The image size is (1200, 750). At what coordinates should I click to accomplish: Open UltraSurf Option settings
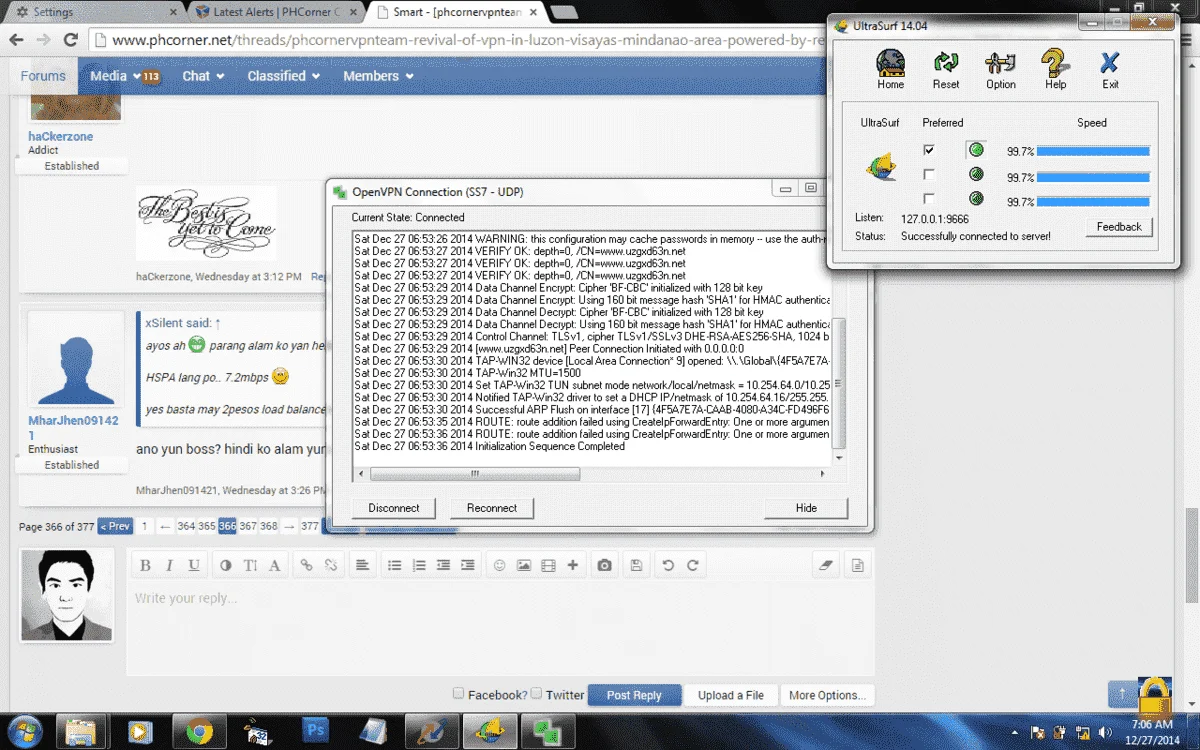(x=1000, y=69)
